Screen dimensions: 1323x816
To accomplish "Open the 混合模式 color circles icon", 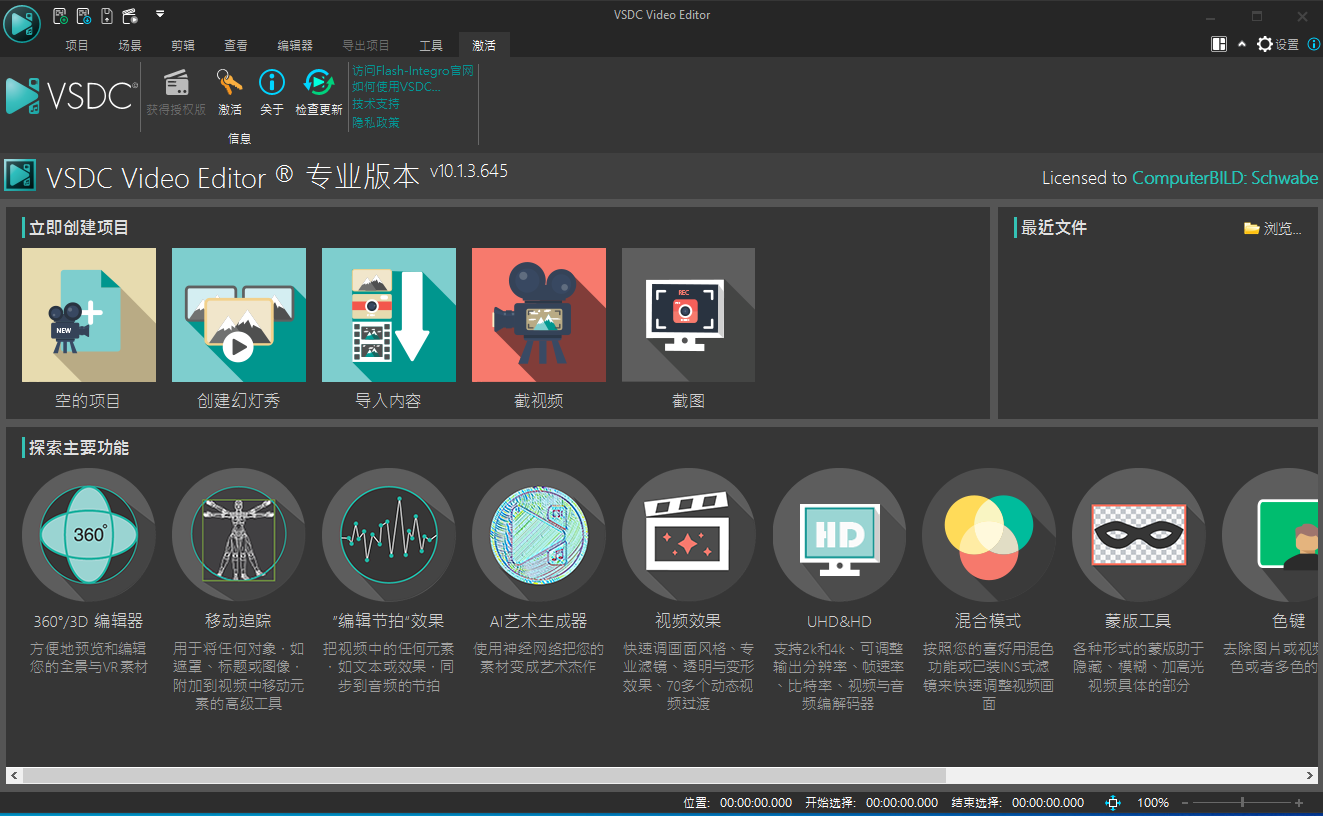I will pyautogui.click(x=989, y=535).
